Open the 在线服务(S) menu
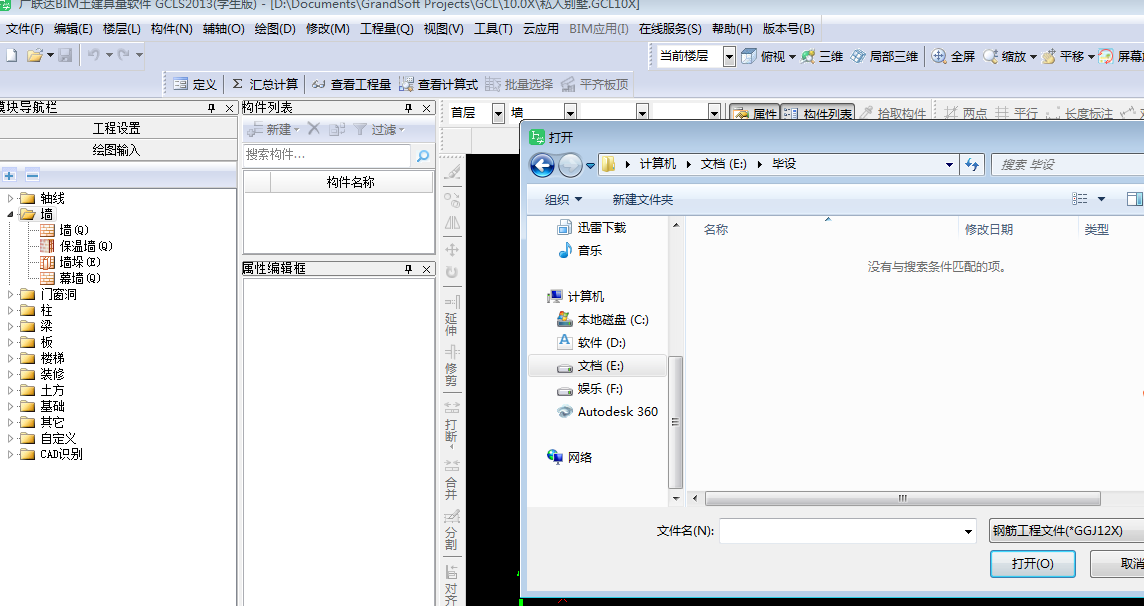The height and width of the screenshot is (606, 1144). pos(670,29)
